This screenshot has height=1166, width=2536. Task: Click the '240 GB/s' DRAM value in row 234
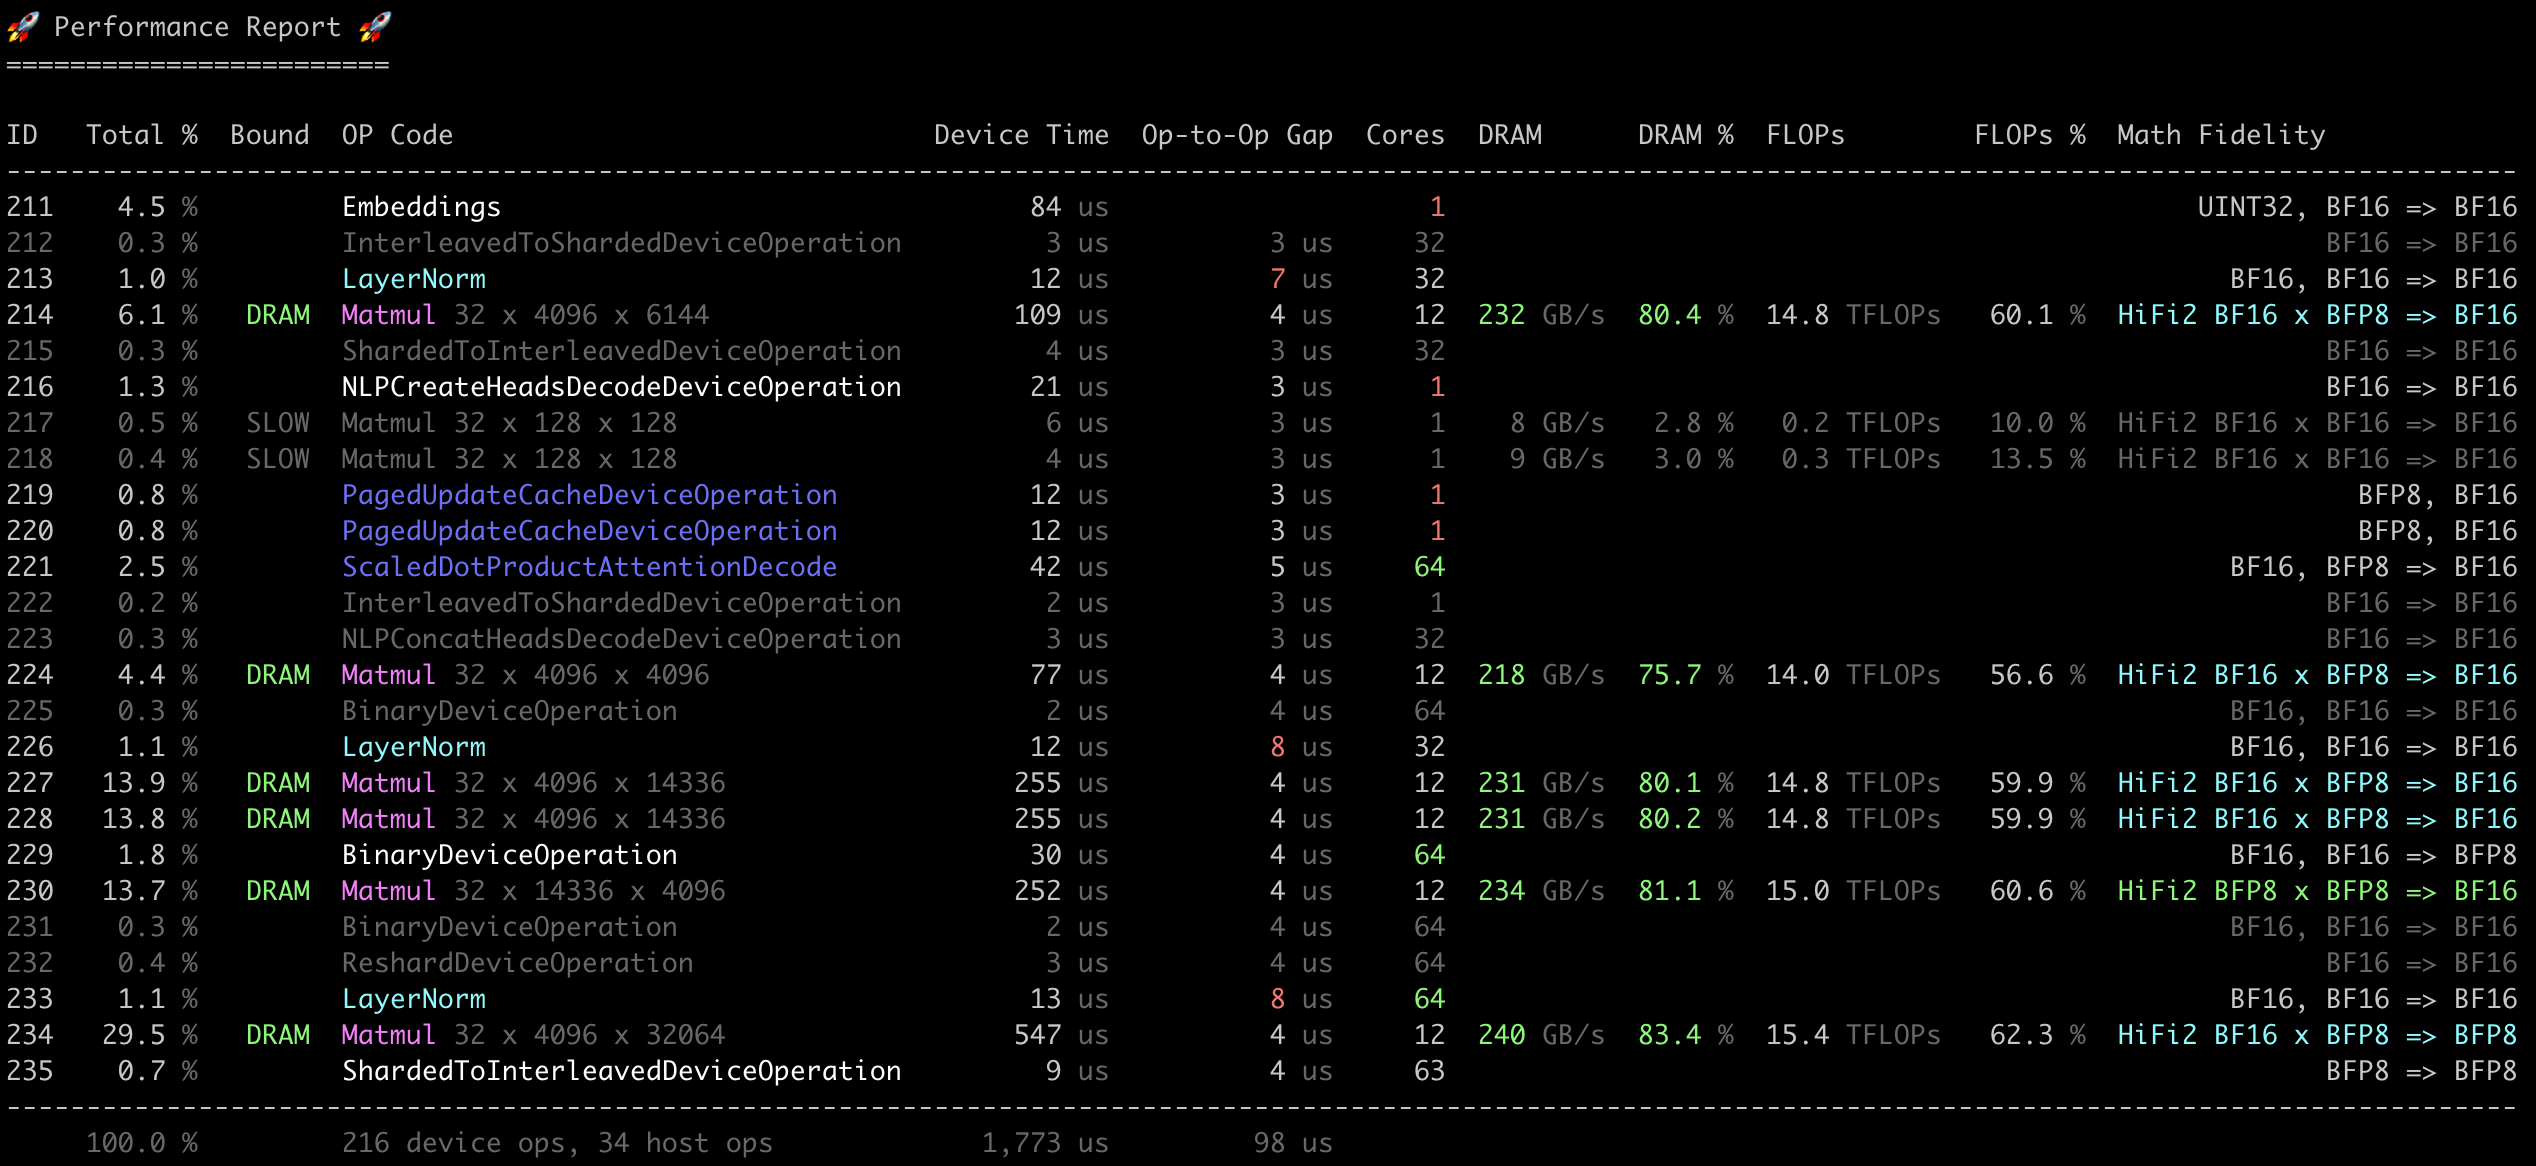[1541, 1035]
